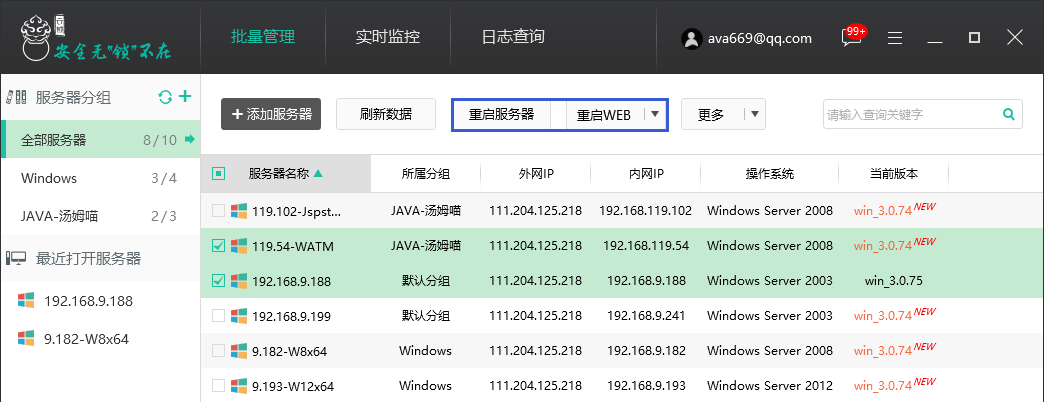Select the JAVA-汤姆喵 server group

(x=60, y=216)
